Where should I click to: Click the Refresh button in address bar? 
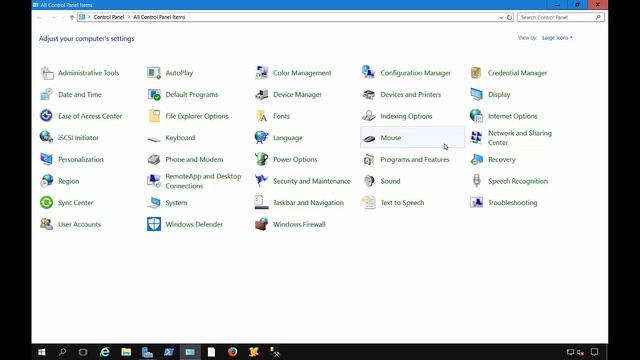pos(509,17)
